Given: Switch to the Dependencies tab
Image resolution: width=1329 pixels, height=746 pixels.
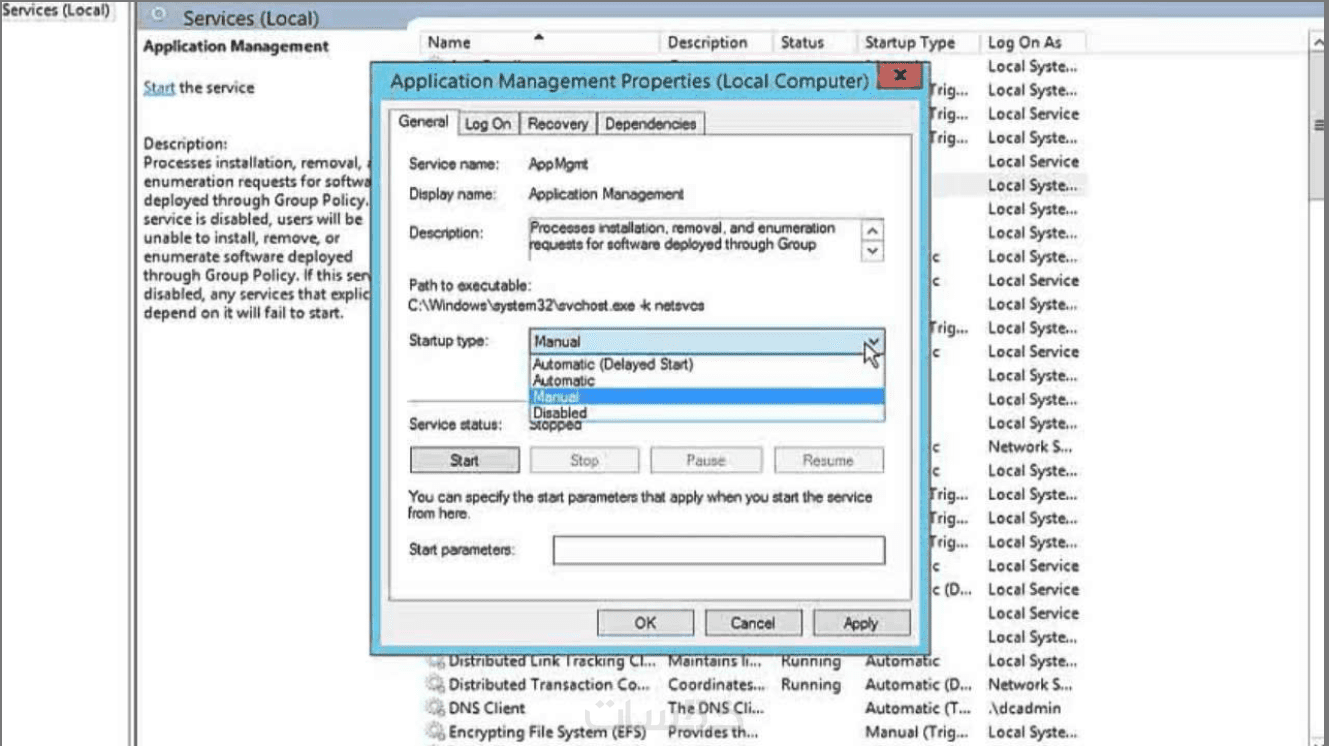Looking at the screenshot, I should [650, 124].
